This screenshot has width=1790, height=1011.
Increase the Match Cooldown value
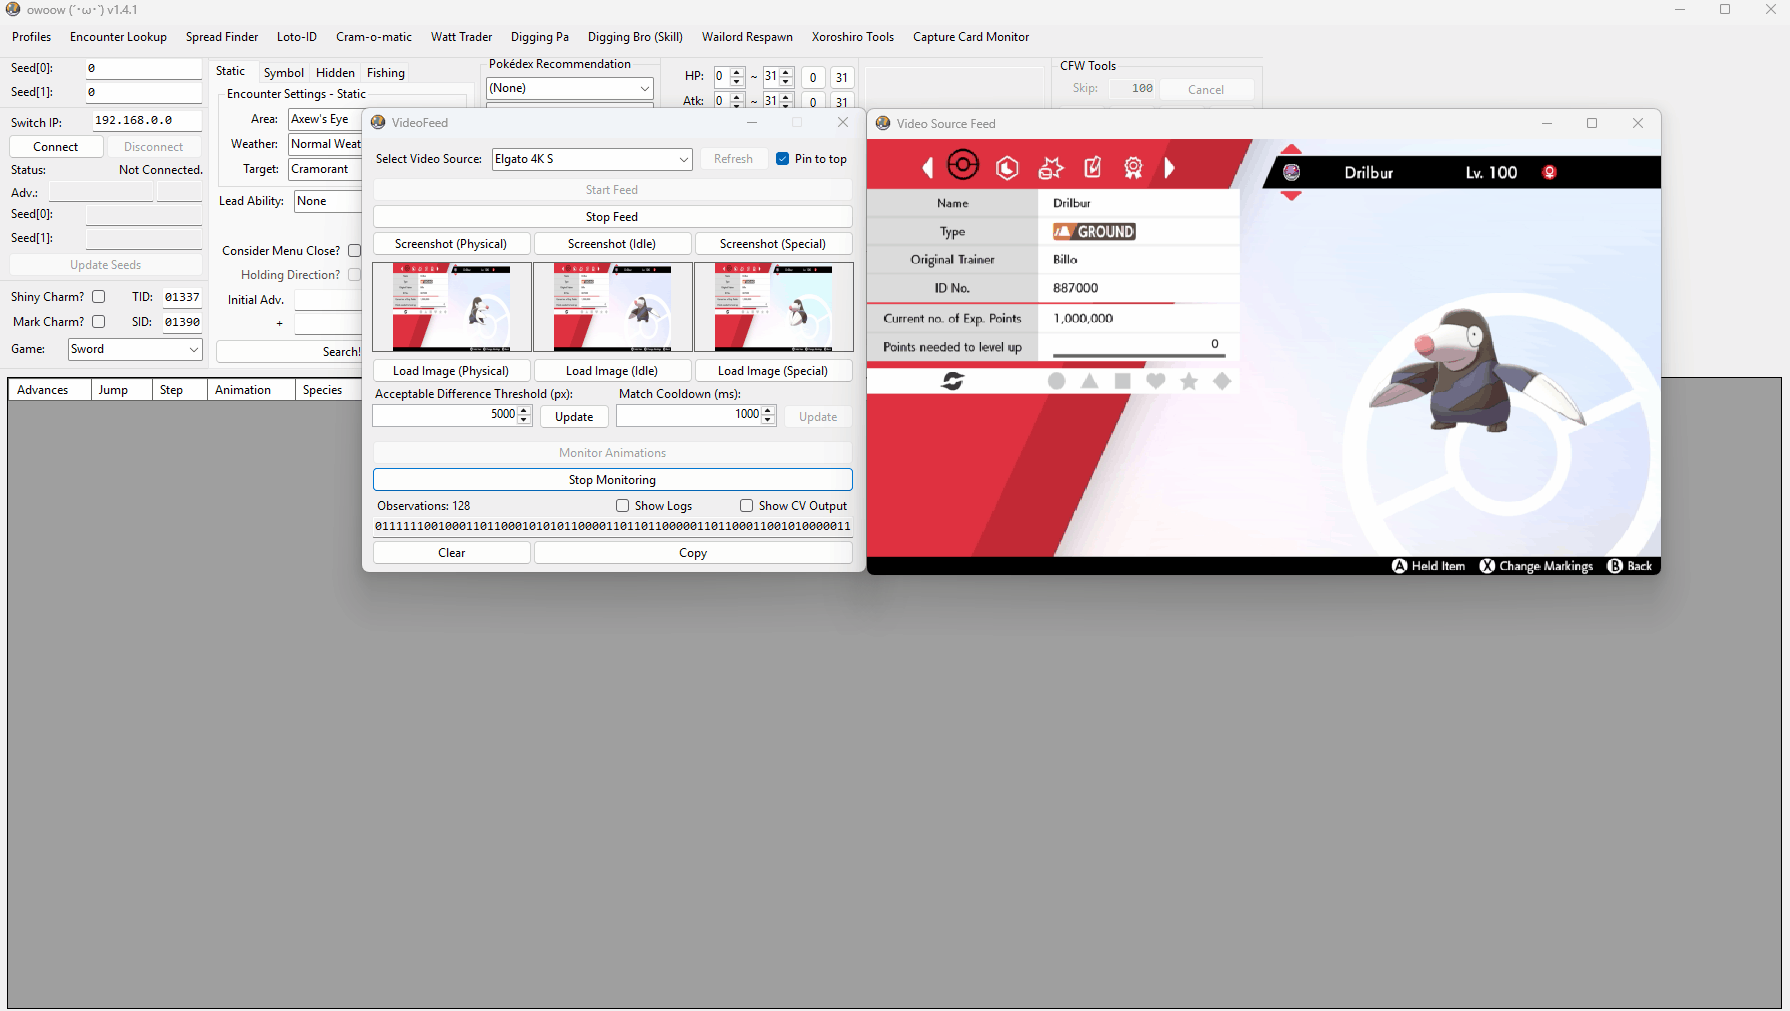pyautogui.click(x=768, y=410)
